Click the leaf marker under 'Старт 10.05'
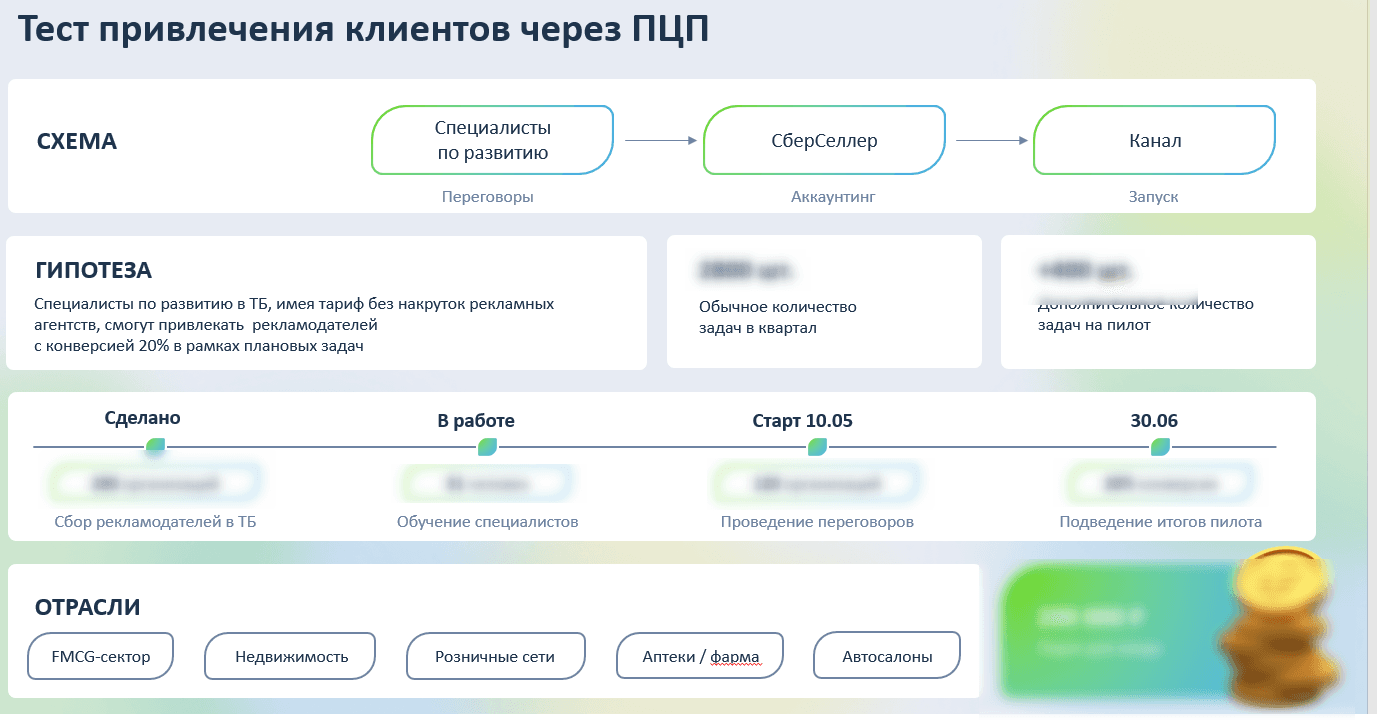The height and width of the screenshot is (725, 1377). (x=817, y=446)
